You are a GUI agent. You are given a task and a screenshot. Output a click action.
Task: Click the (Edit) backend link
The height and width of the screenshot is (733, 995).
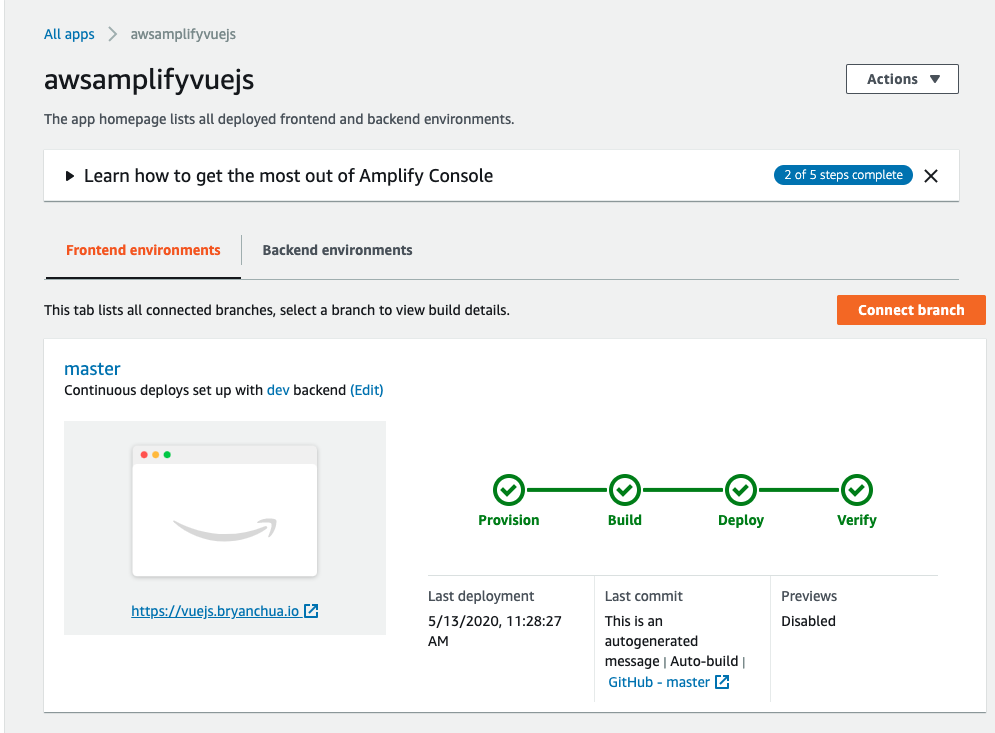pyautogui.click(x=367, y=390)
